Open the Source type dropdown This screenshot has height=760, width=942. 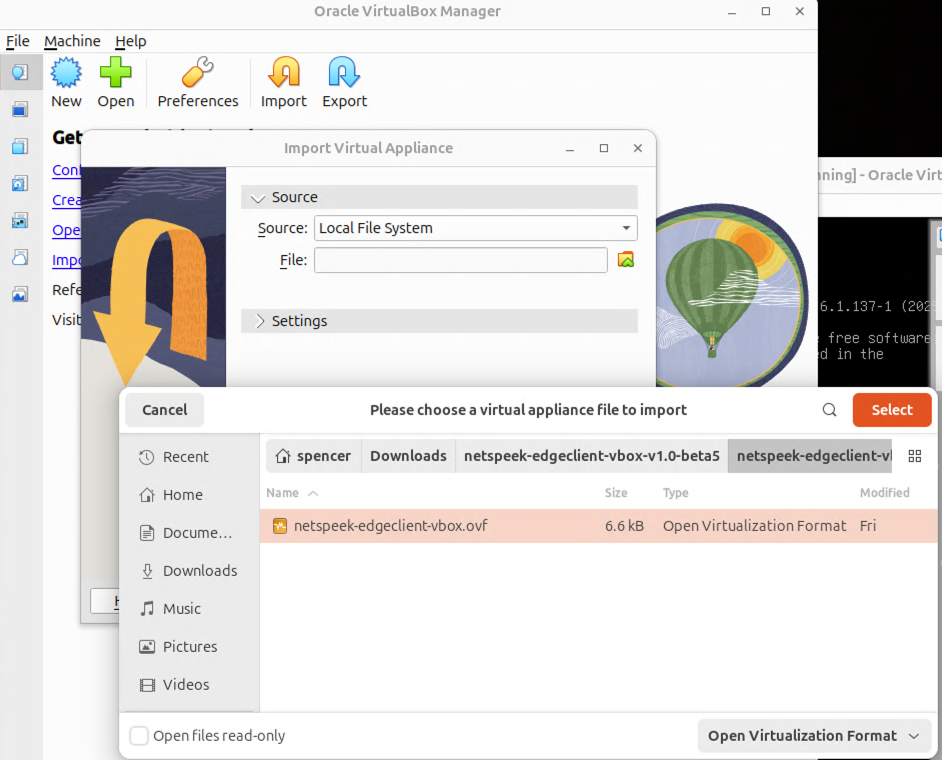click(475, 228)
